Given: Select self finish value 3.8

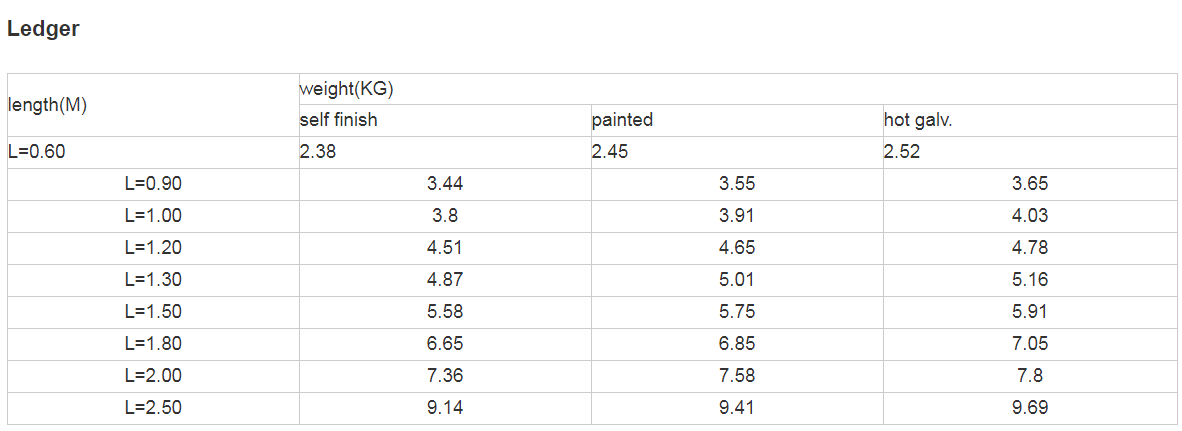Looking at the screenshot, I should tap(445, 216).
